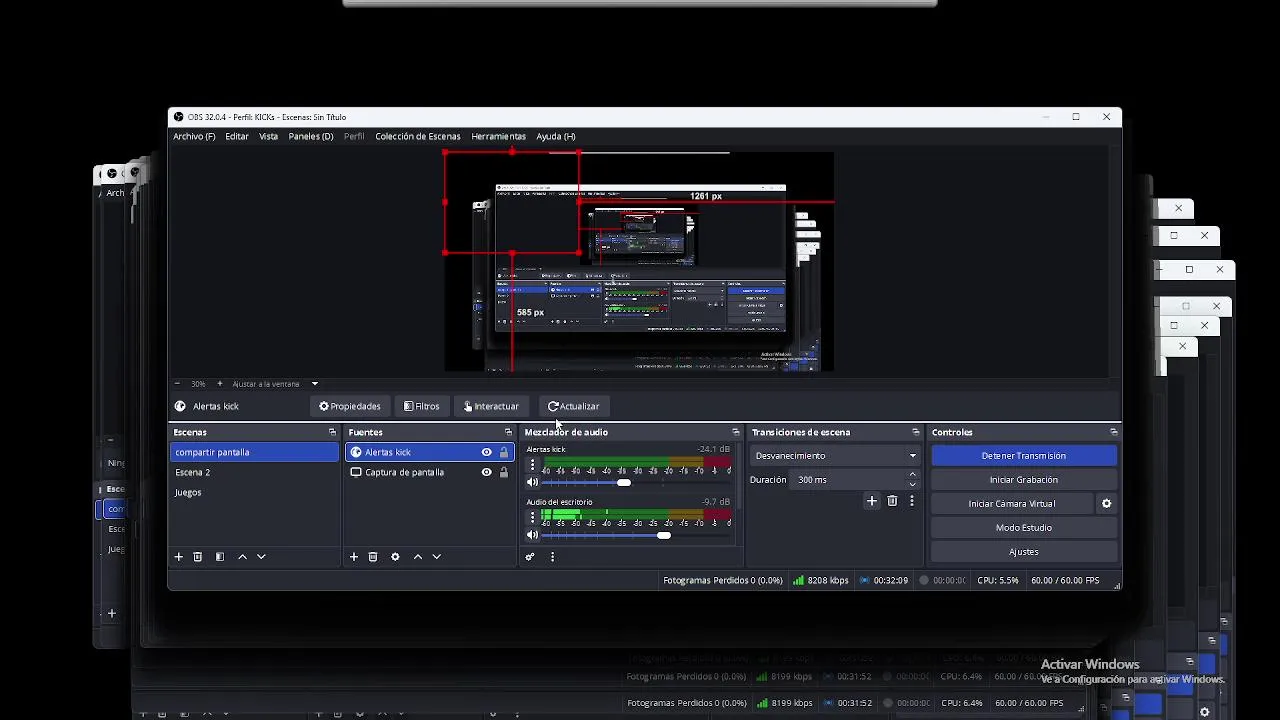Zoom in the preview with plus icon
The height and width of the screenshot is (720, 1280).
coord(220,384)
